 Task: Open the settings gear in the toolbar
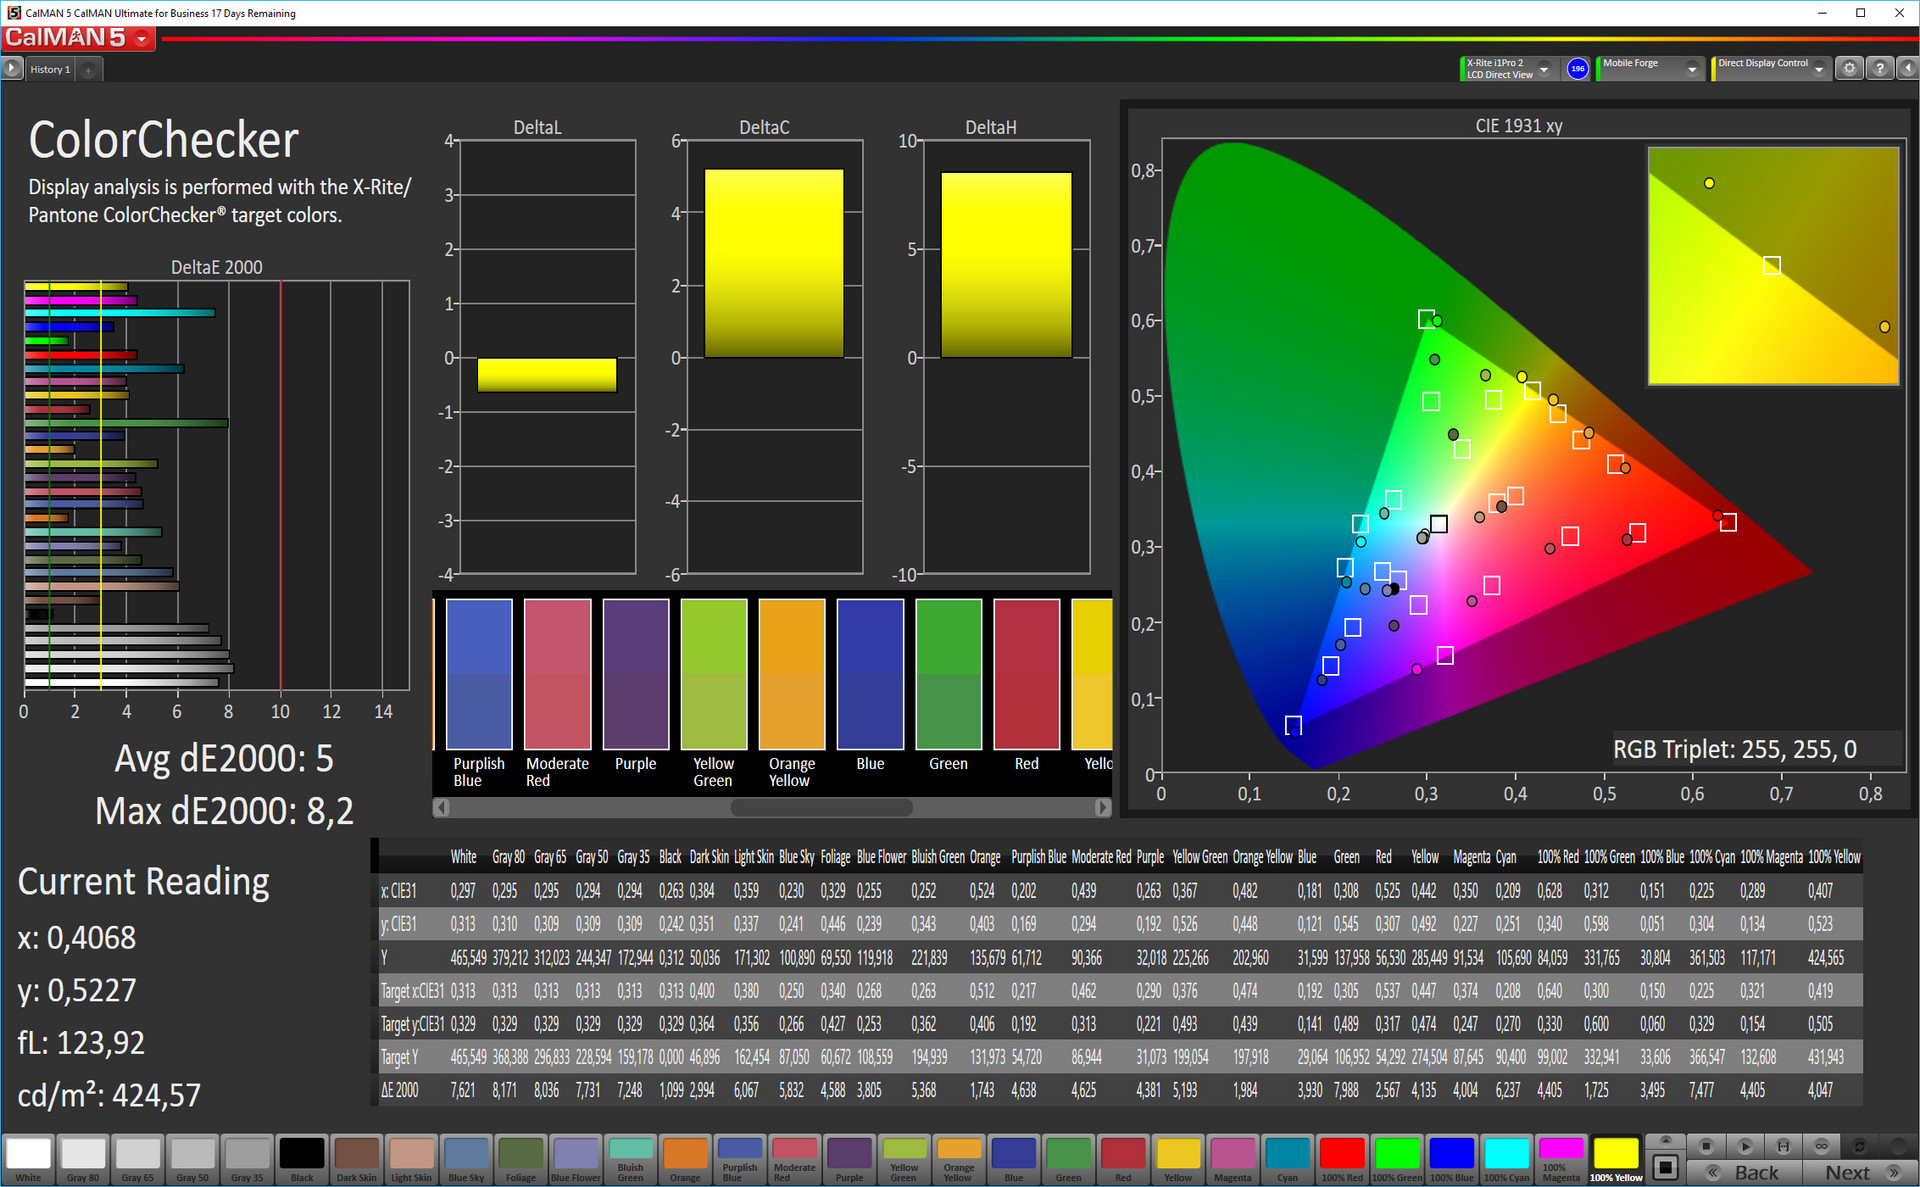(1849, 69)
